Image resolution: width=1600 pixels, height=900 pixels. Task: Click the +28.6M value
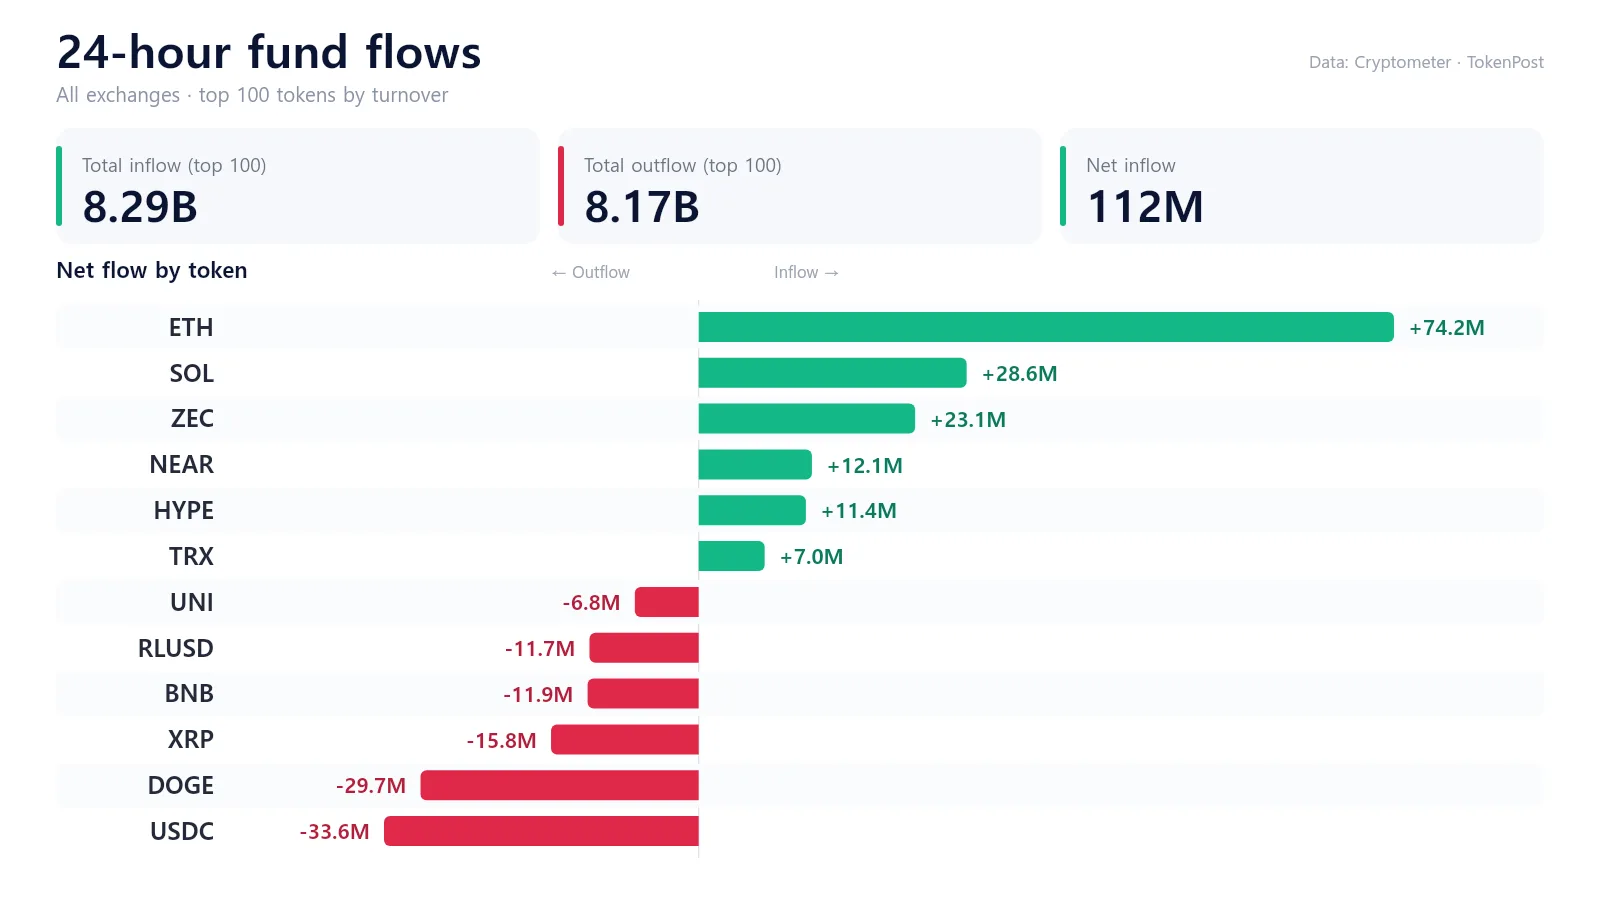pos(1020,374)
